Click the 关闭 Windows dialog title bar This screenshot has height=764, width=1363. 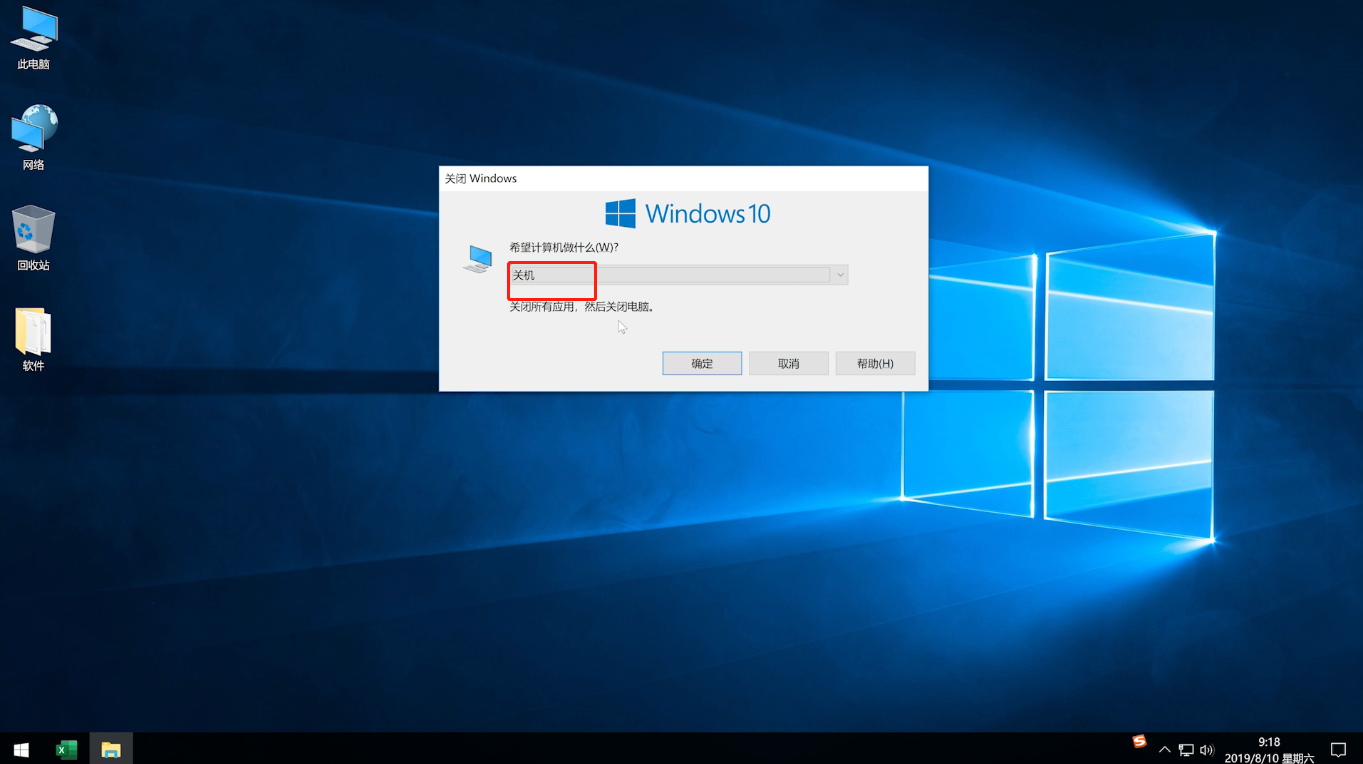683,178
